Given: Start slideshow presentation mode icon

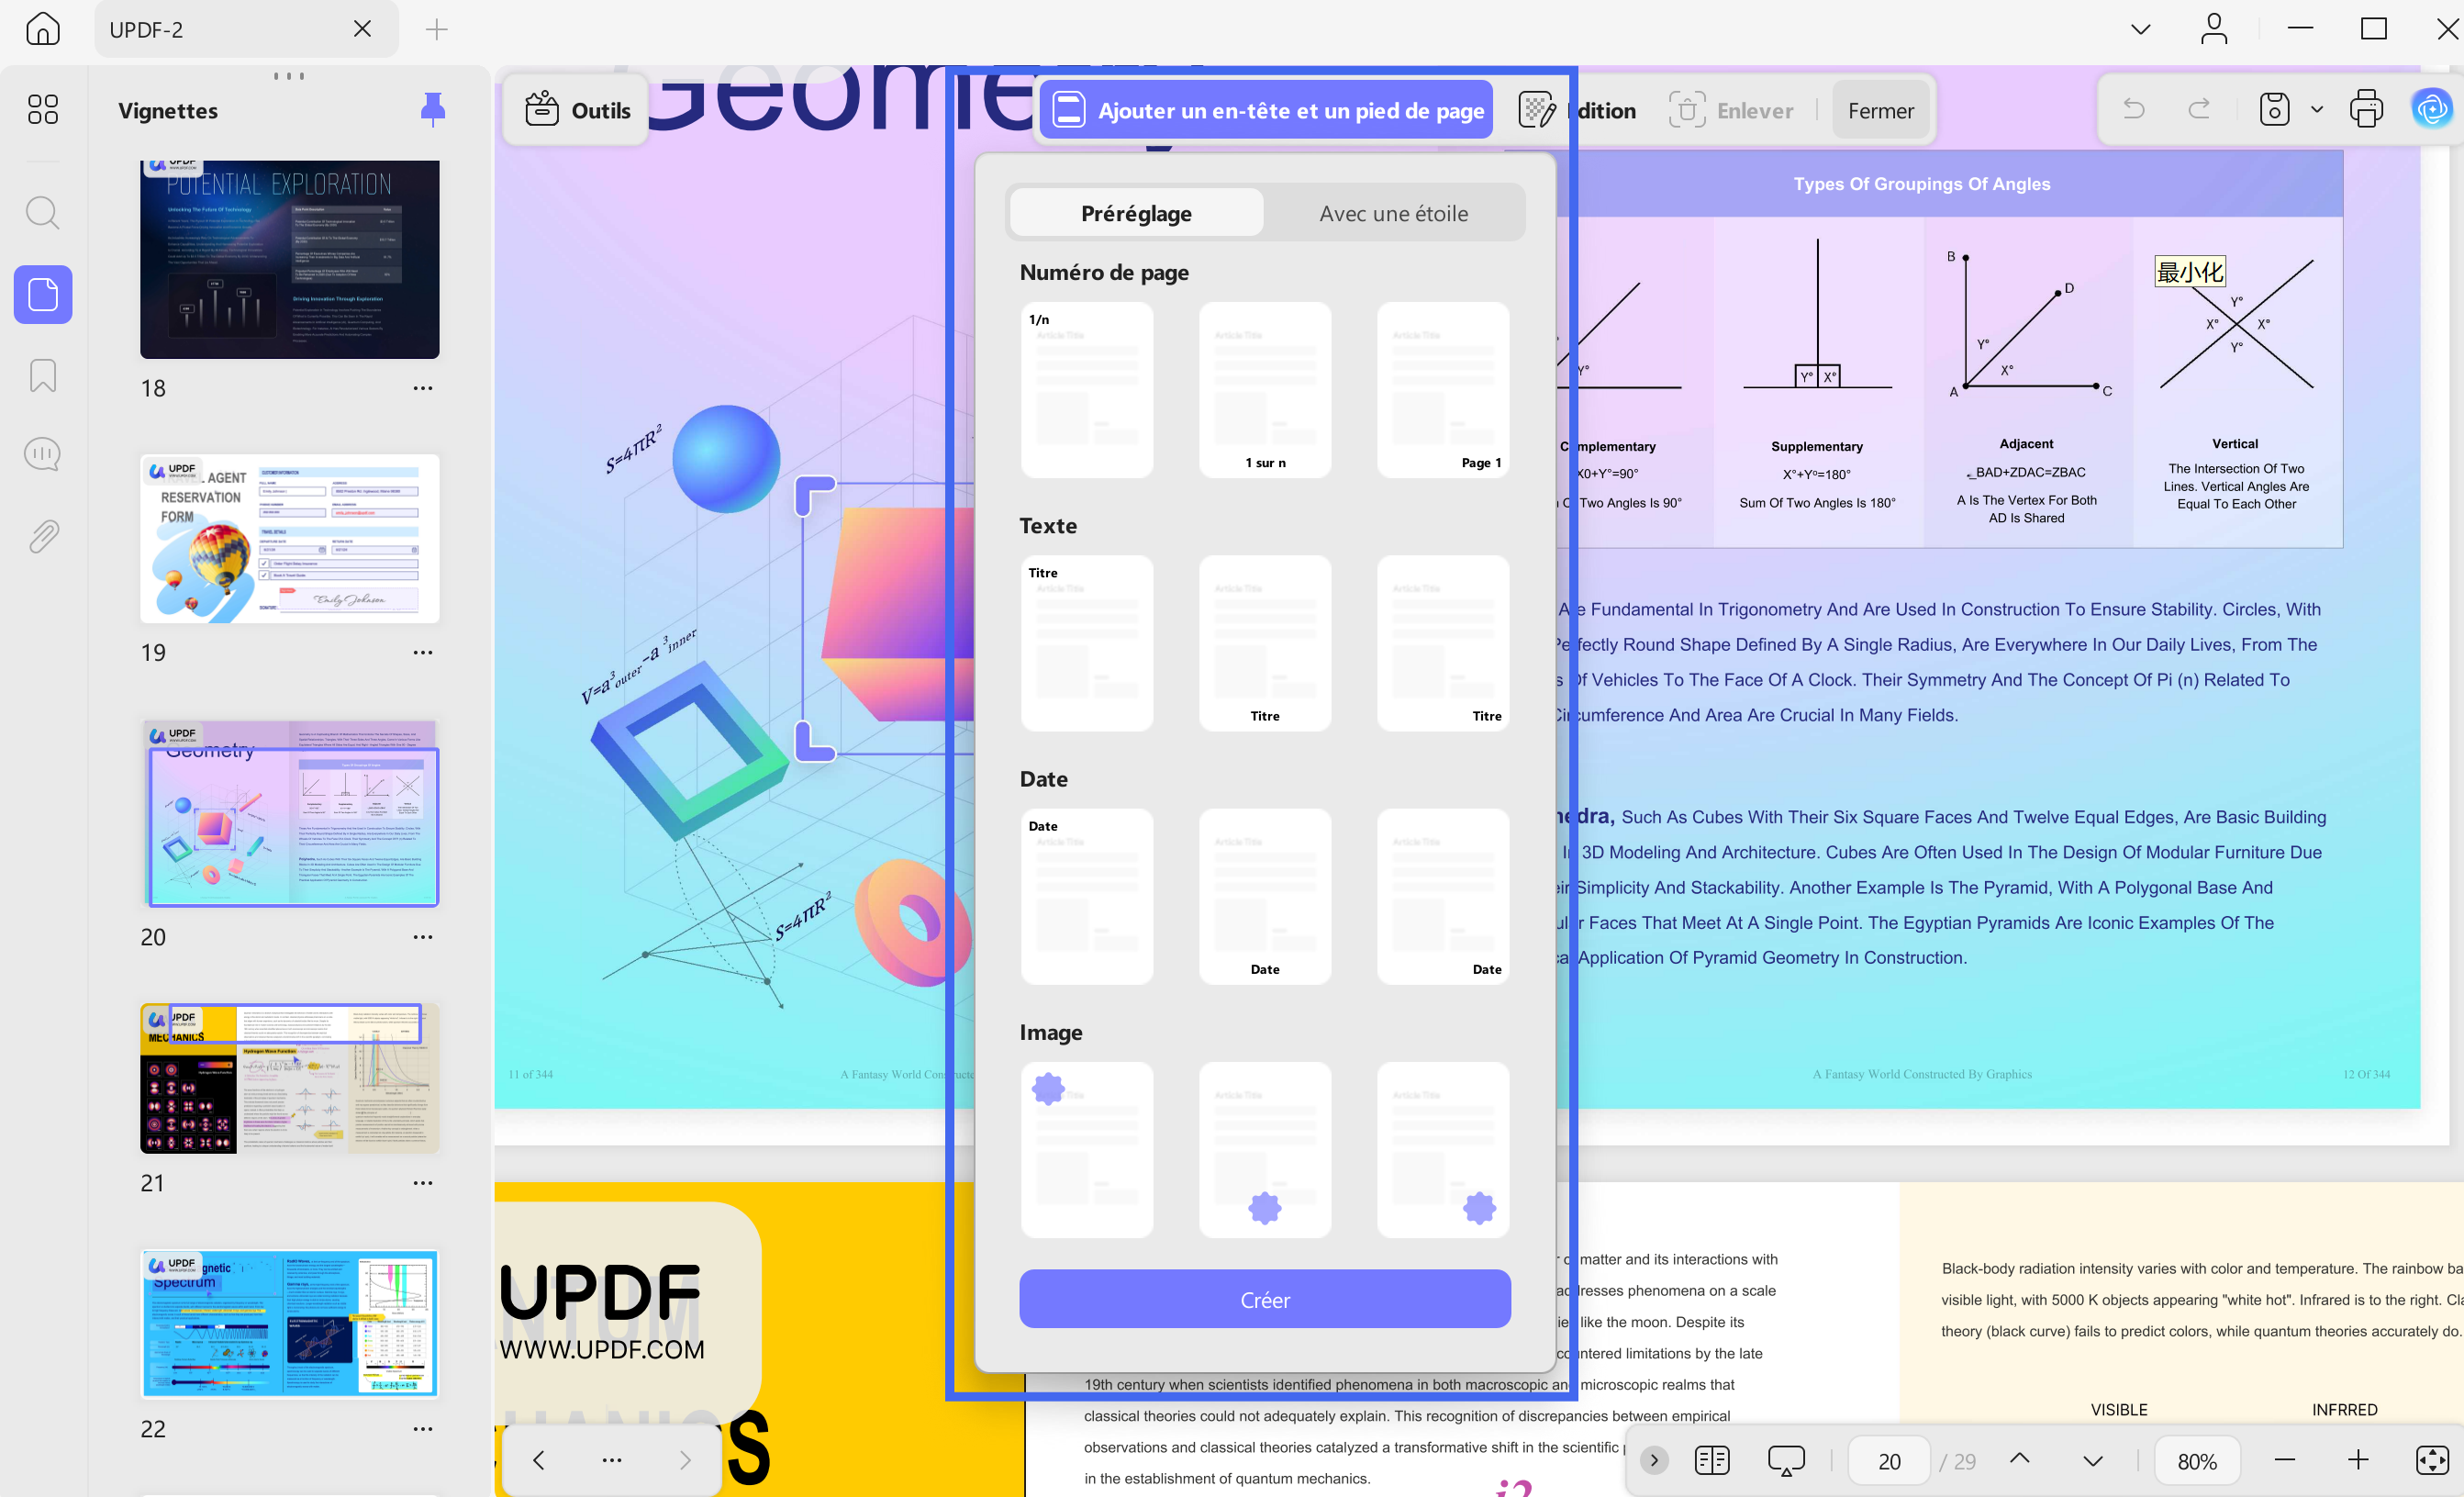Looking at the screenshot, I should pos(1786,1460).
